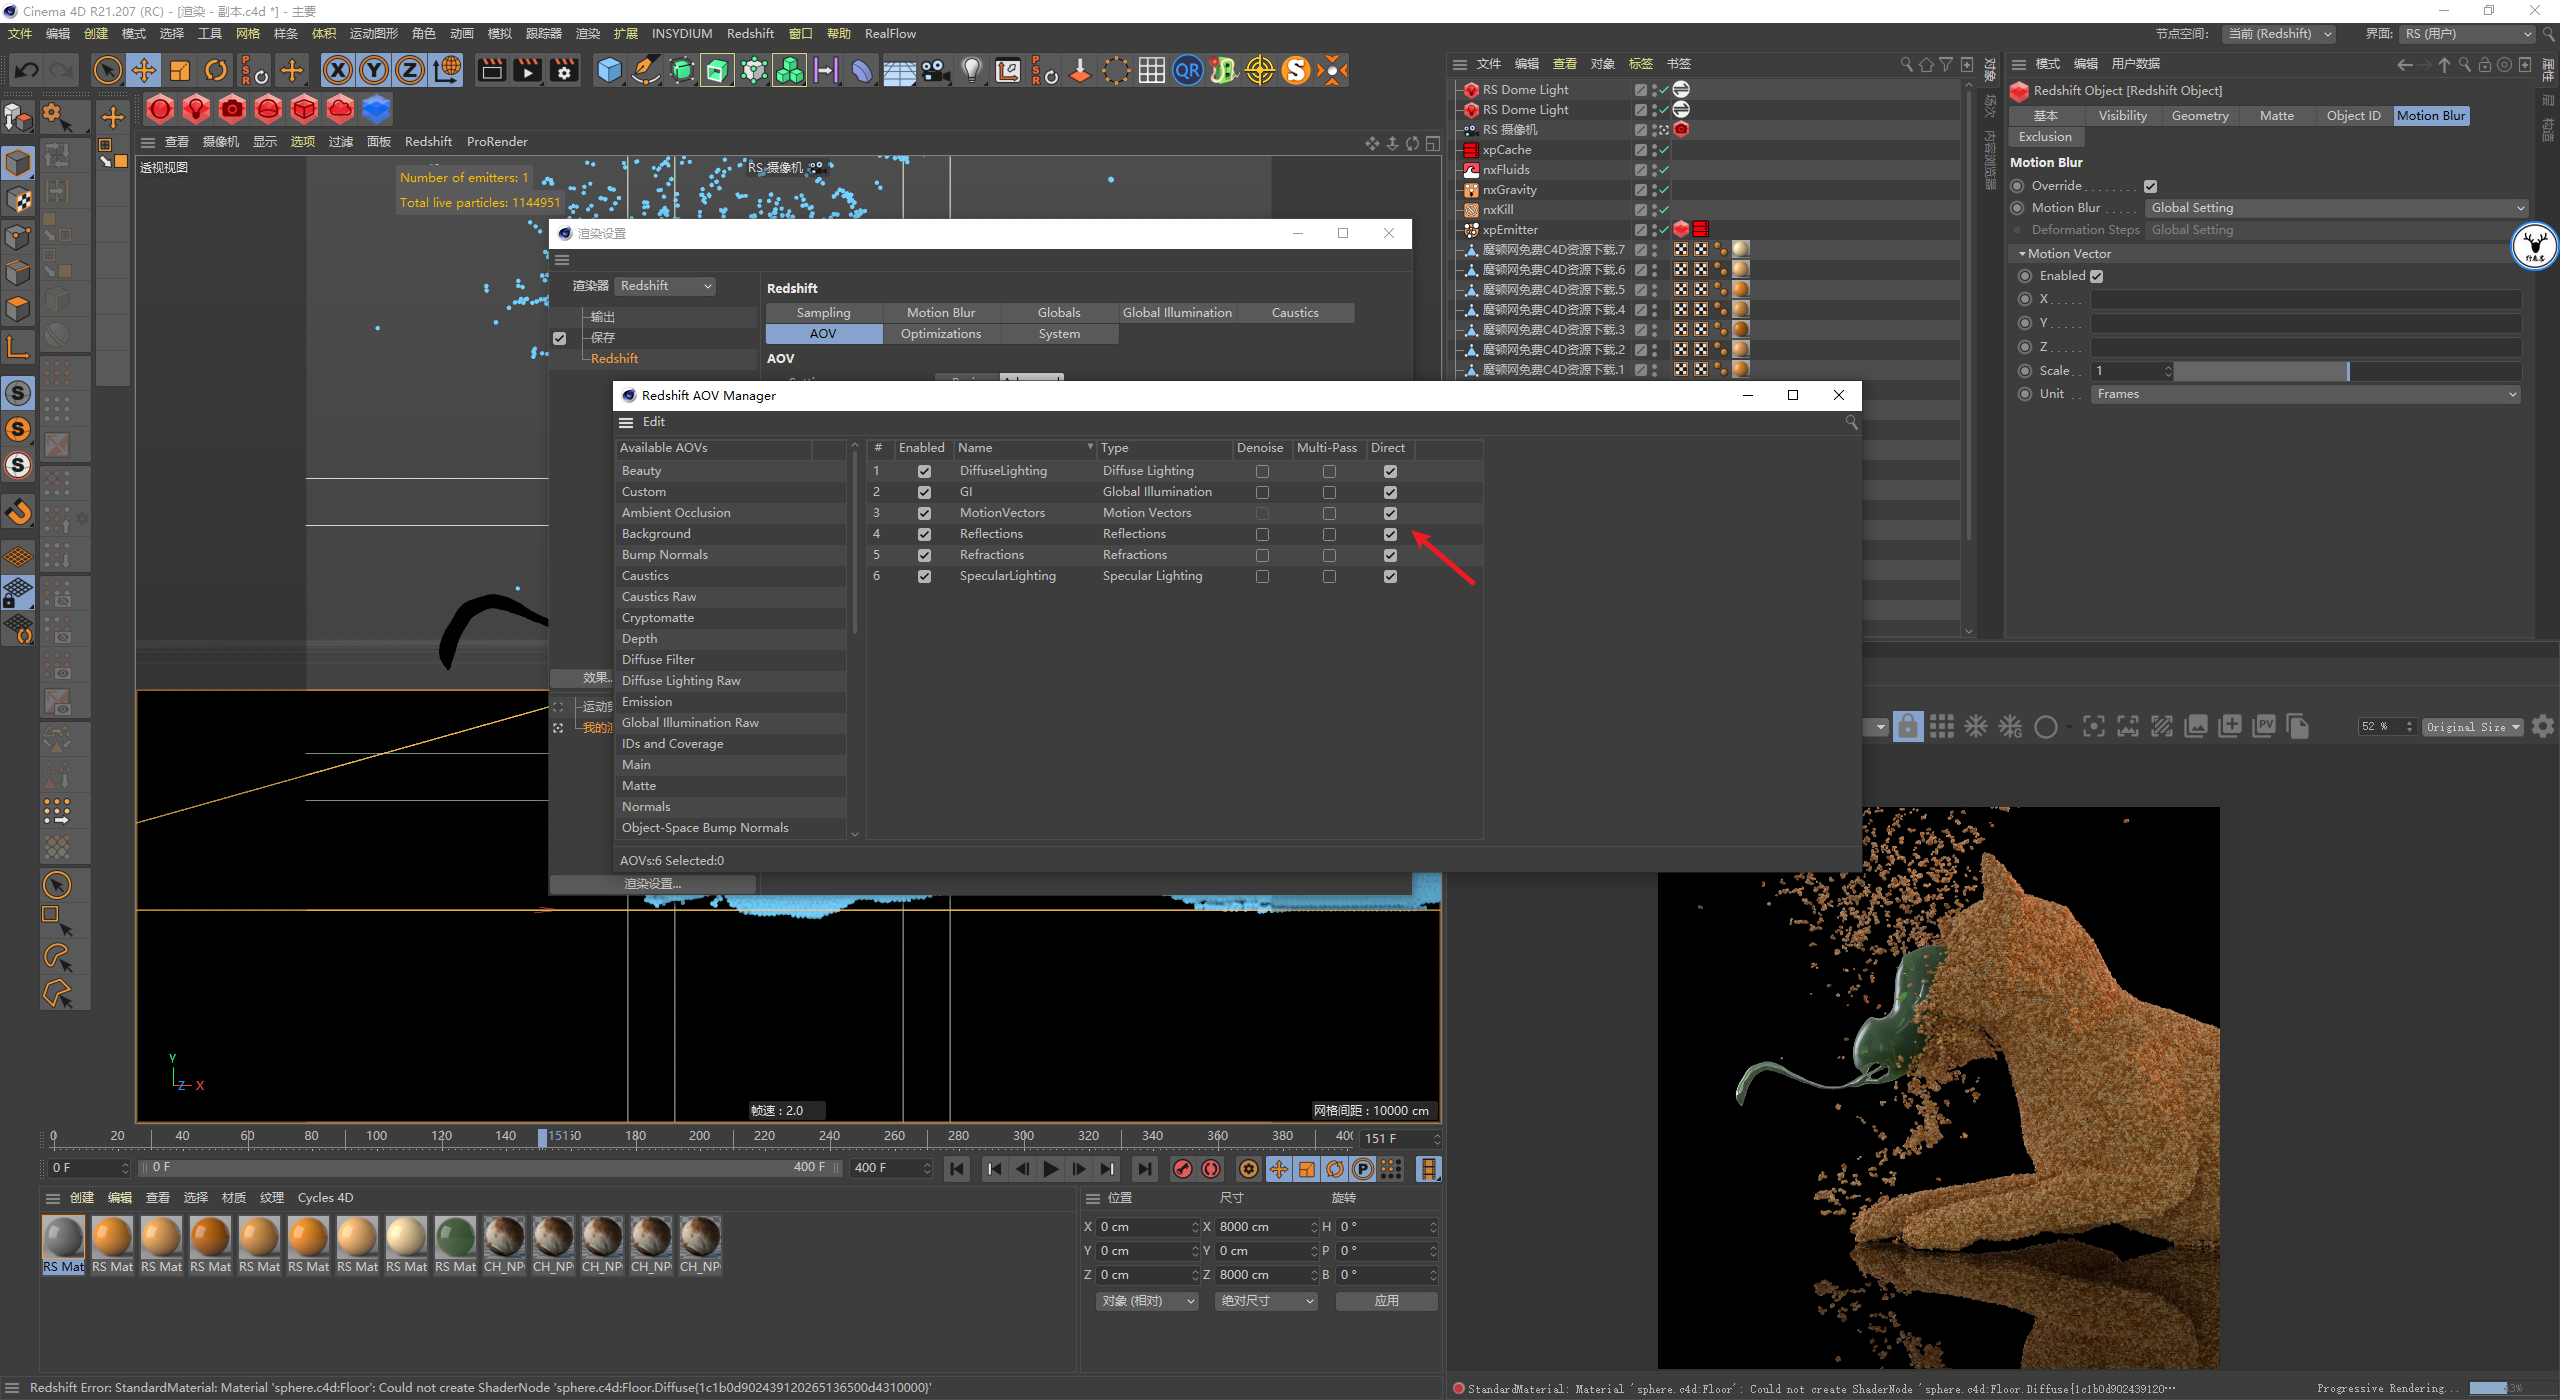Open the renderer Redshift dropdown
Image resolution: width=2560 pixels, height=1400 pixels.
coord(665,286)
